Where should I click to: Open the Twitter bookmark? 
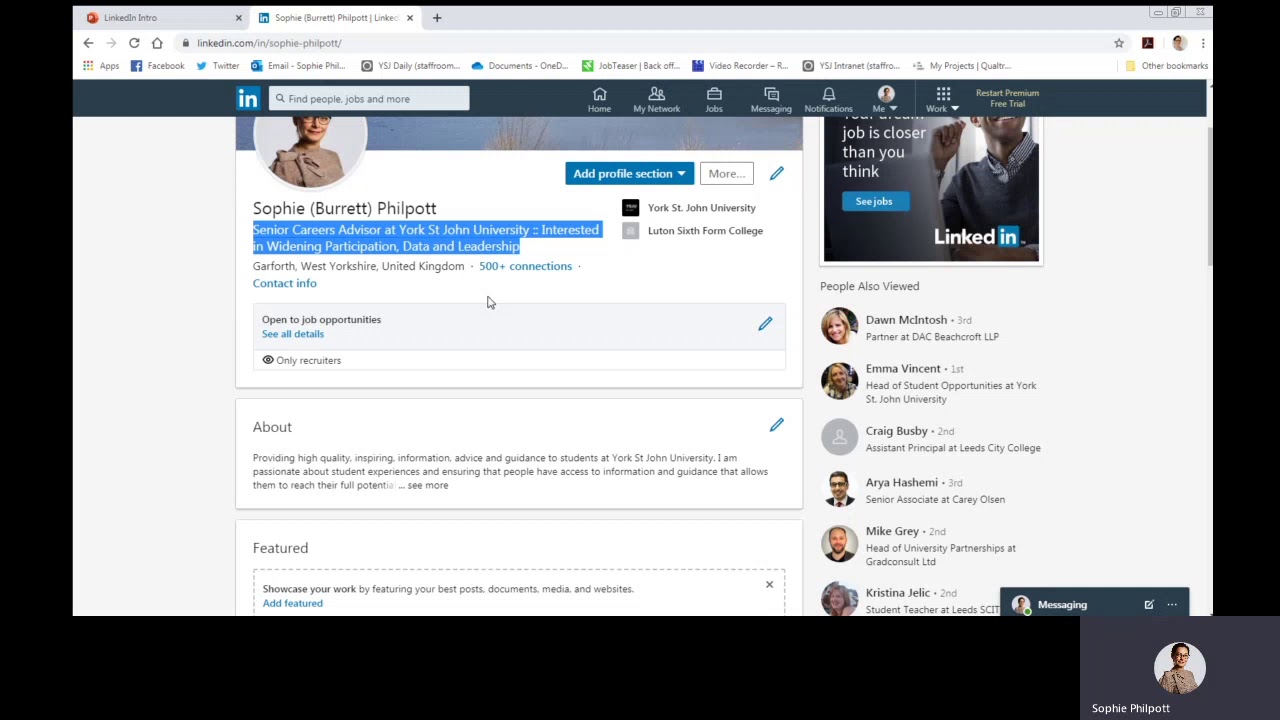[217, 66]
